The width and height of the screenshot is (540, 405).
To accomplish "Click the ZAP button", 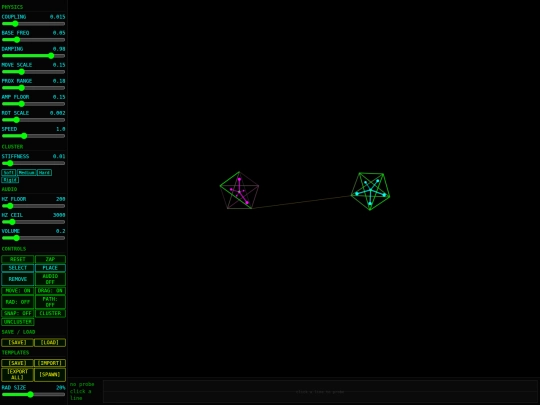I will (x=50, y=259).
